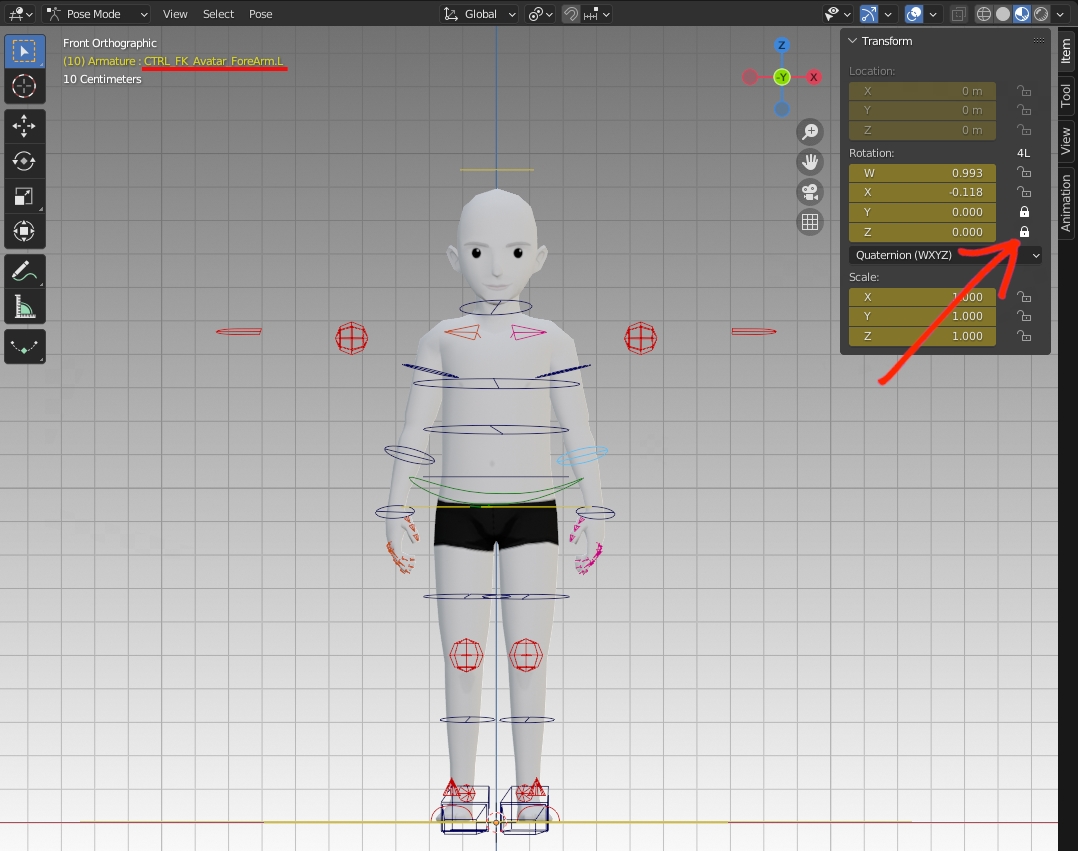
Task: Collapse the Transform panel
Action: pyautogui.click(x=853, y=41)
